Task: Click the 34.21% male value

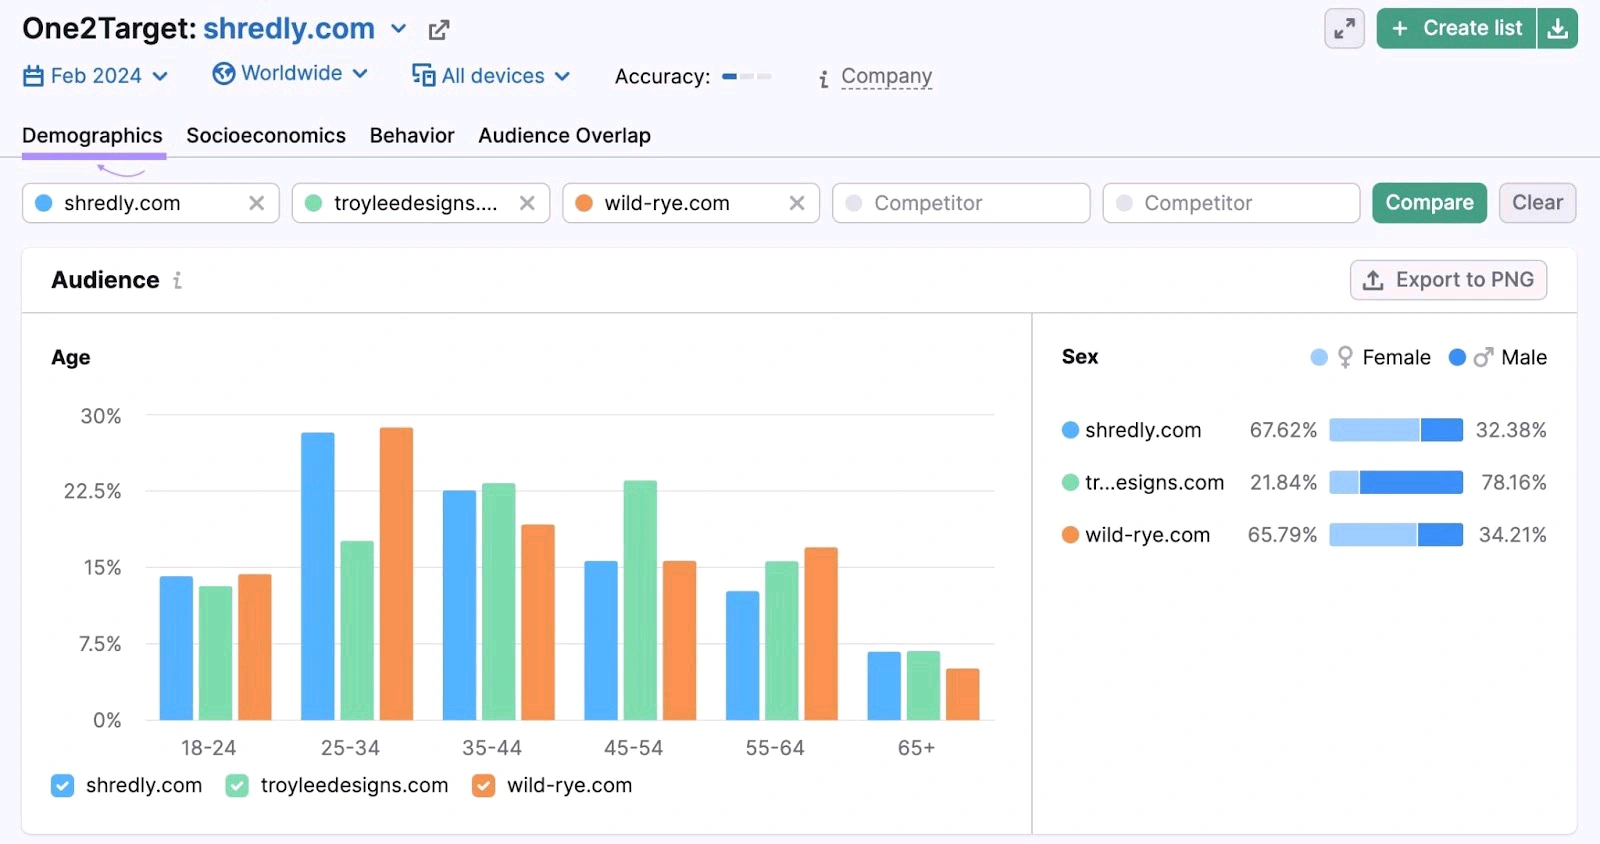Action: 1513,535
